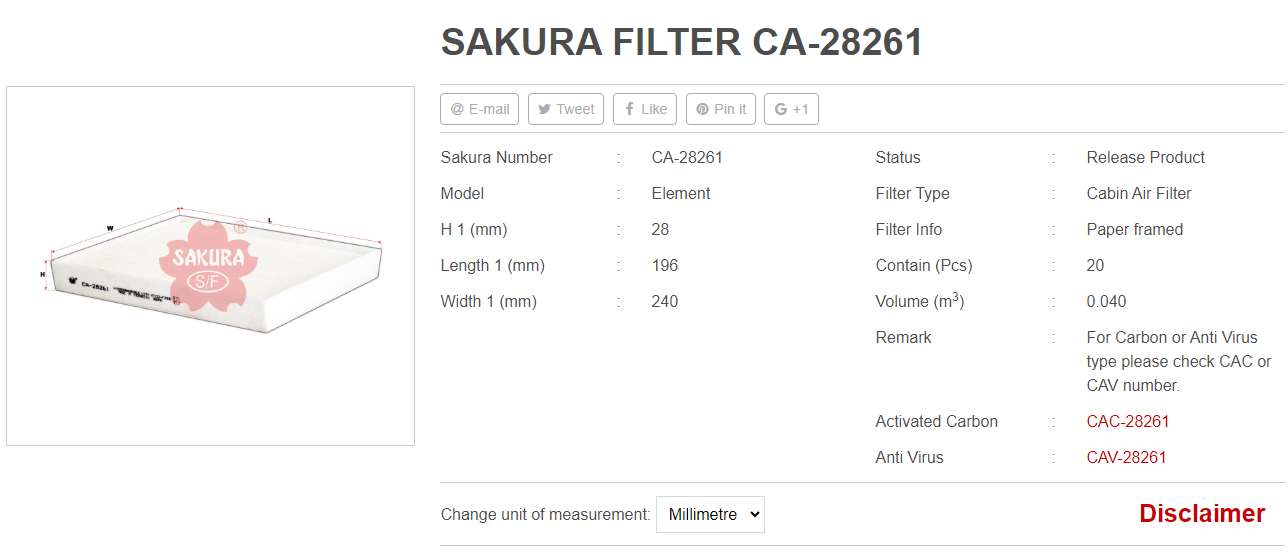The image size is (1288, 553).
Task: Click the Millimetre dropdown arrow
Action: click(754, 514)
